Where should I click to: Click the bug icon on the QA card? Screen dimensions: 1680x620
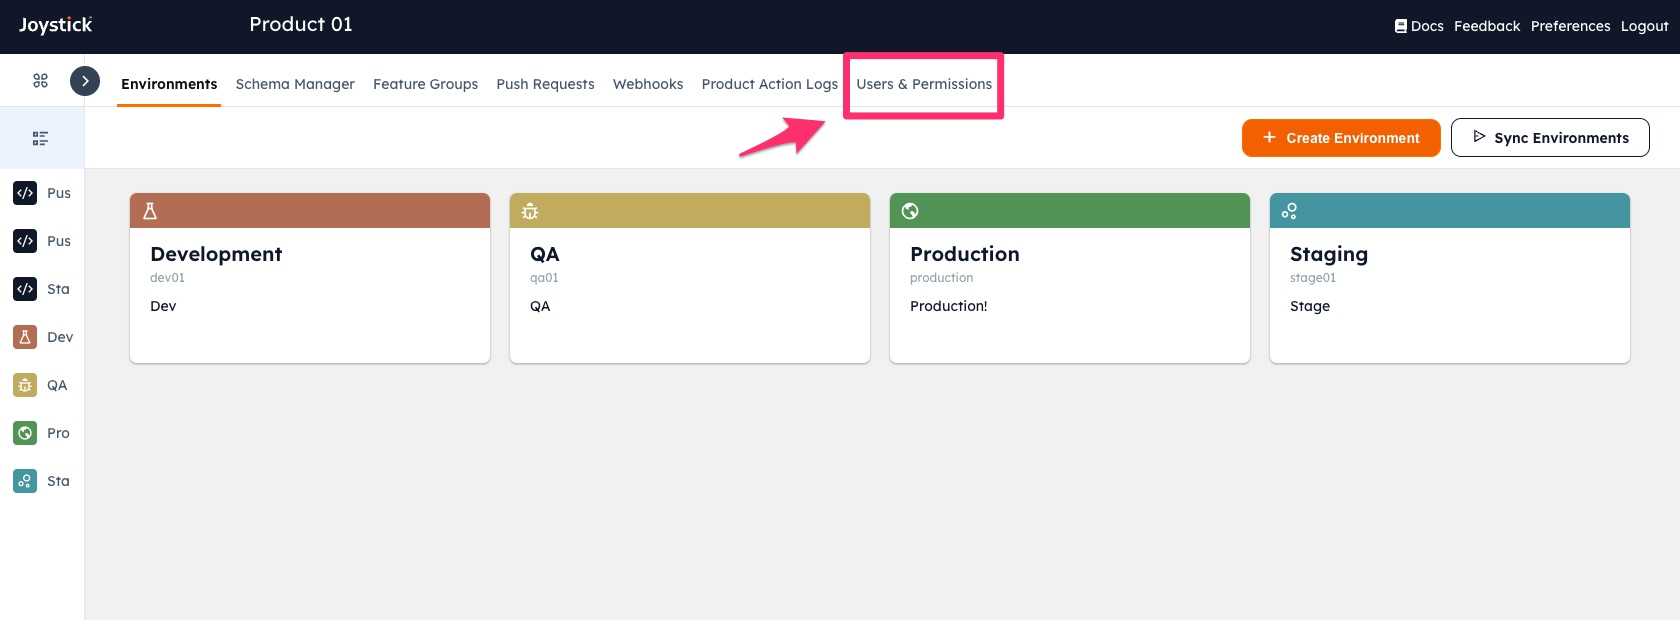530,211
